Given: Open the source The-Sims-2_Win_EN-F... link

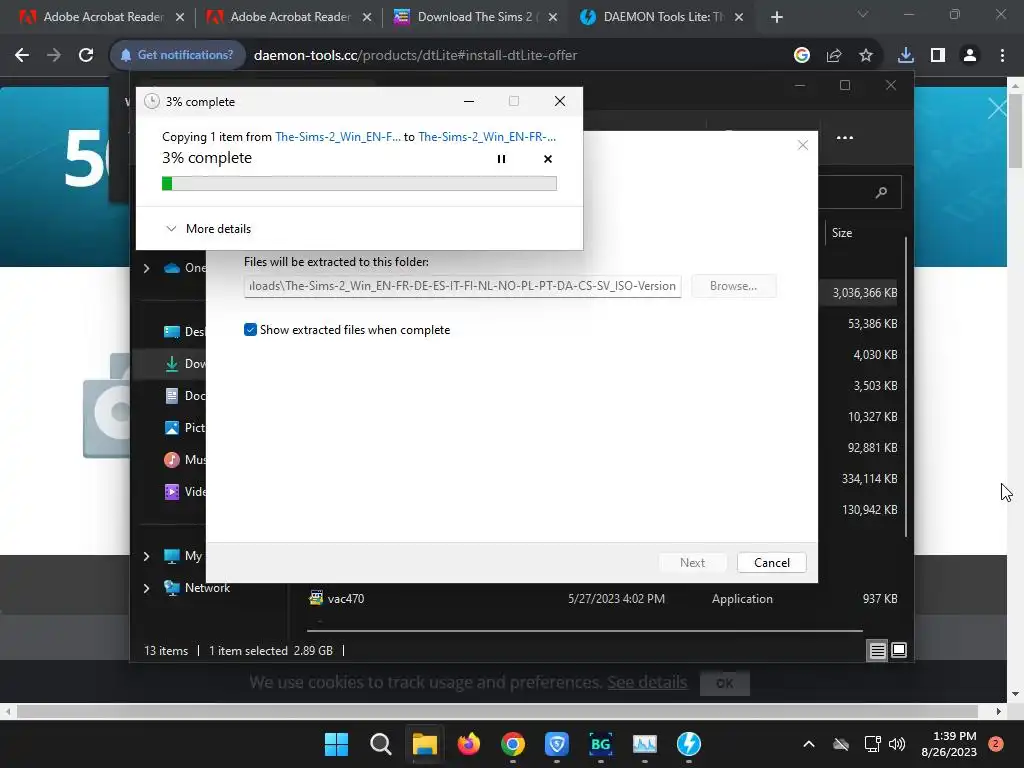Looking at the screenshot, I should point(338,136).
